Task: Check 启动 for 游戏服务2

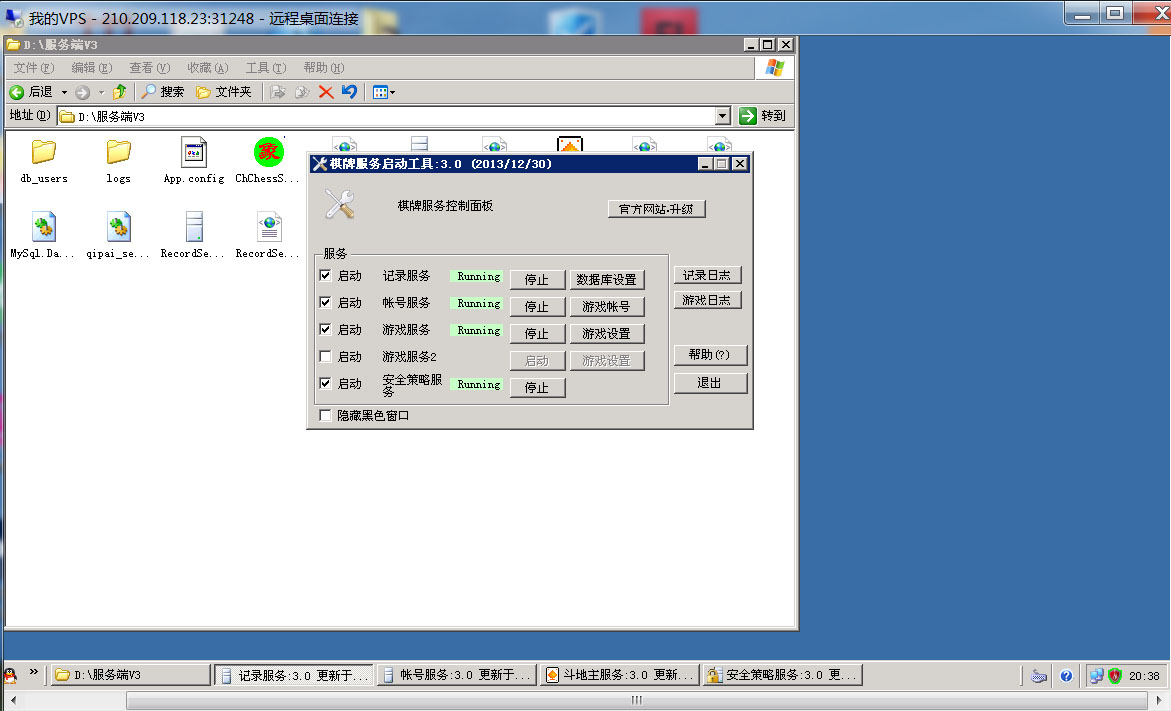Action: click(x=325, y=356)
